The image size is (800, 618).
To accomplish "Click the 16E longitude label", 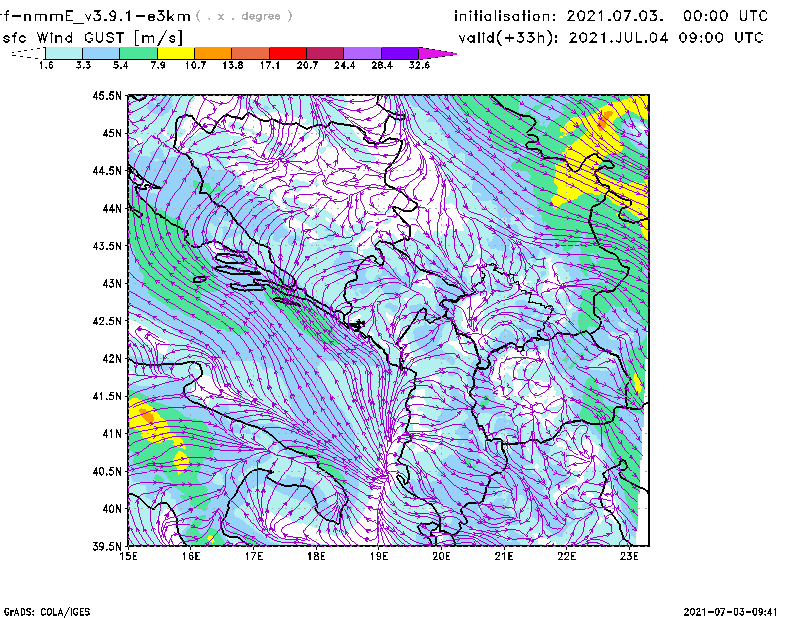I will pos(191,556).
